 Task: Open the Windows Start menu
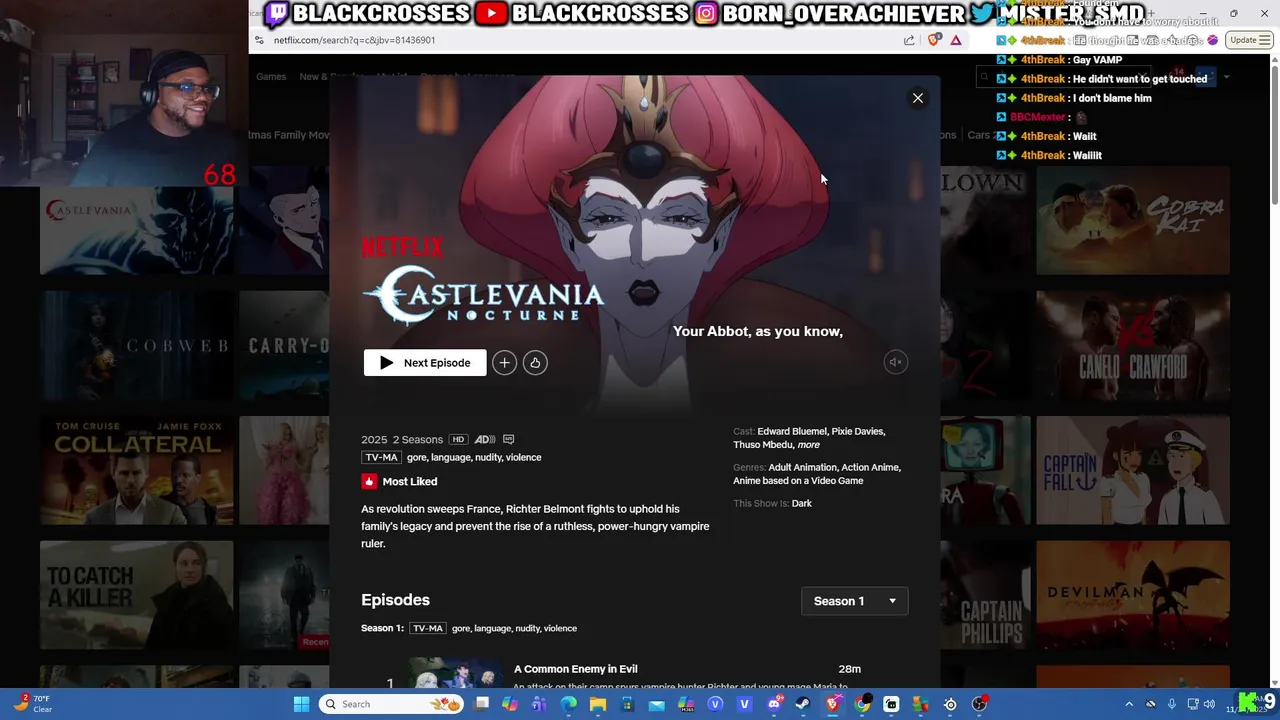pyautogui.click(x=301, y=704)
